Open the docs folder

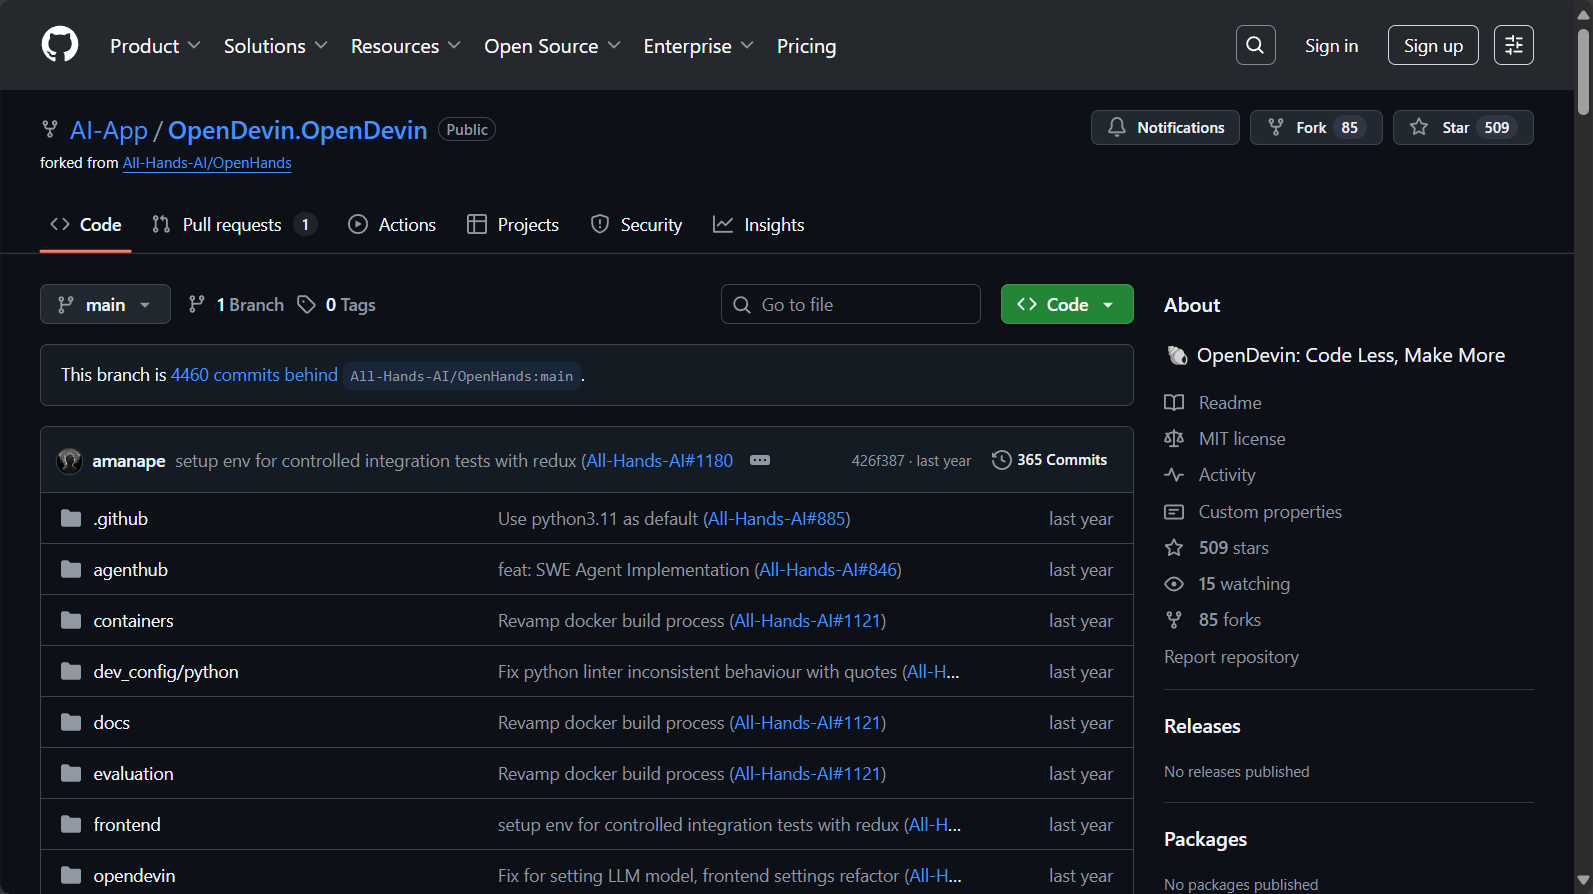click(x=111, y=723)
